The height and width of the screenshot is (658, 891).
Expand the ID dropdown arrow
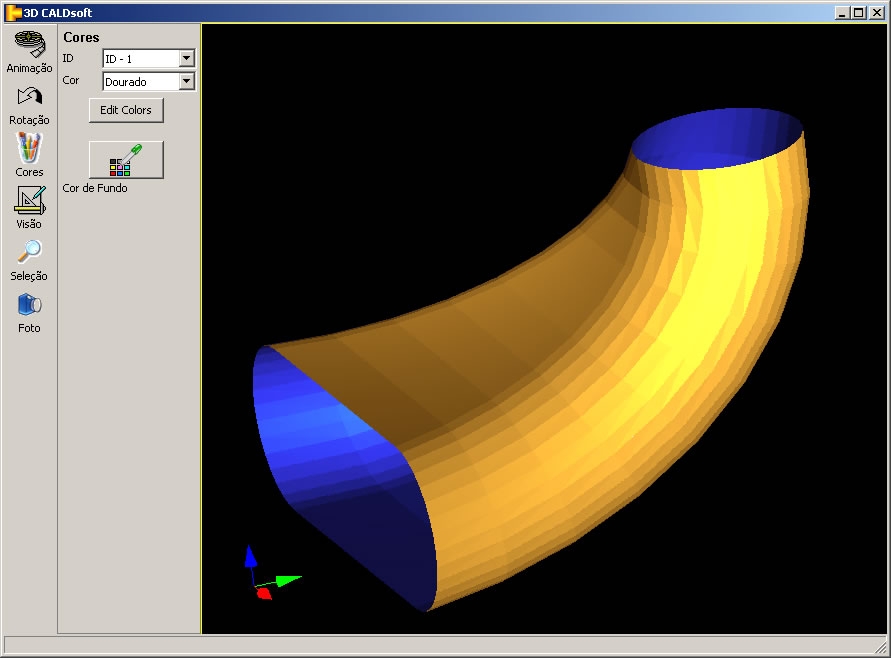[x=186, y=59]
